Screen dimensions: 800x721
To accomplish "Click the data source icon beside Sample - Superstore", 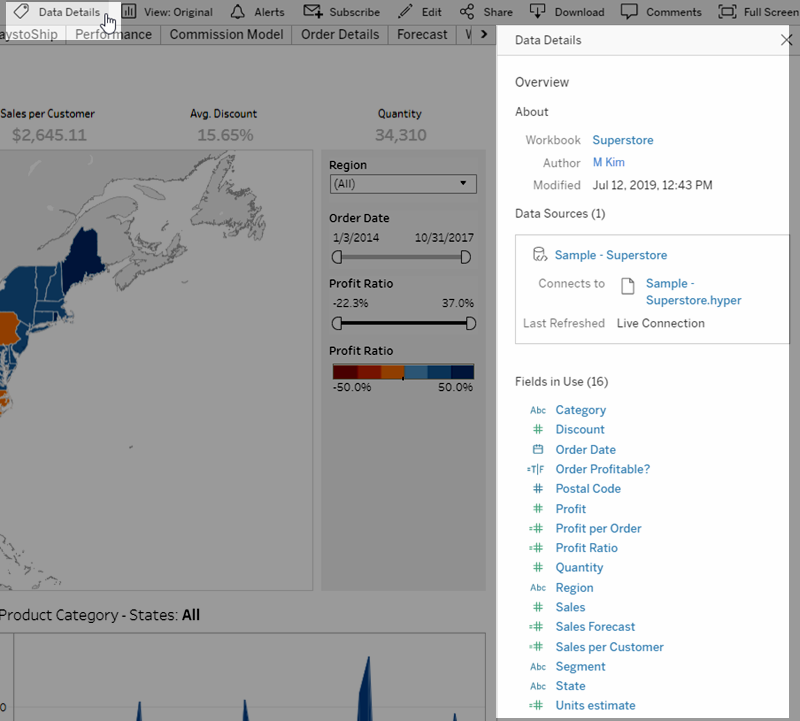I will [539, 254].
